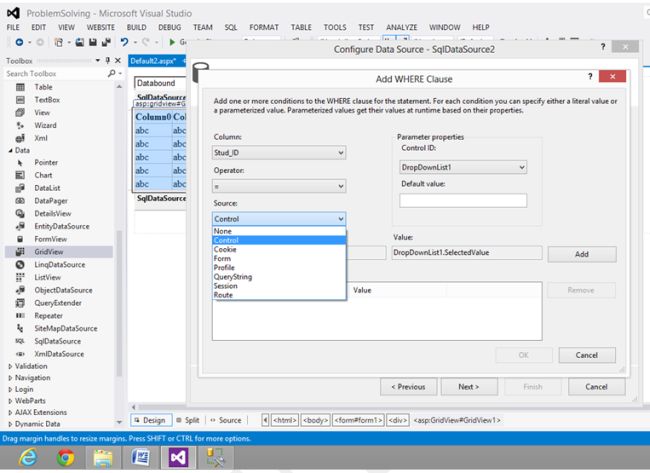Expand the Validation section in Toolbox

(10, 366)
